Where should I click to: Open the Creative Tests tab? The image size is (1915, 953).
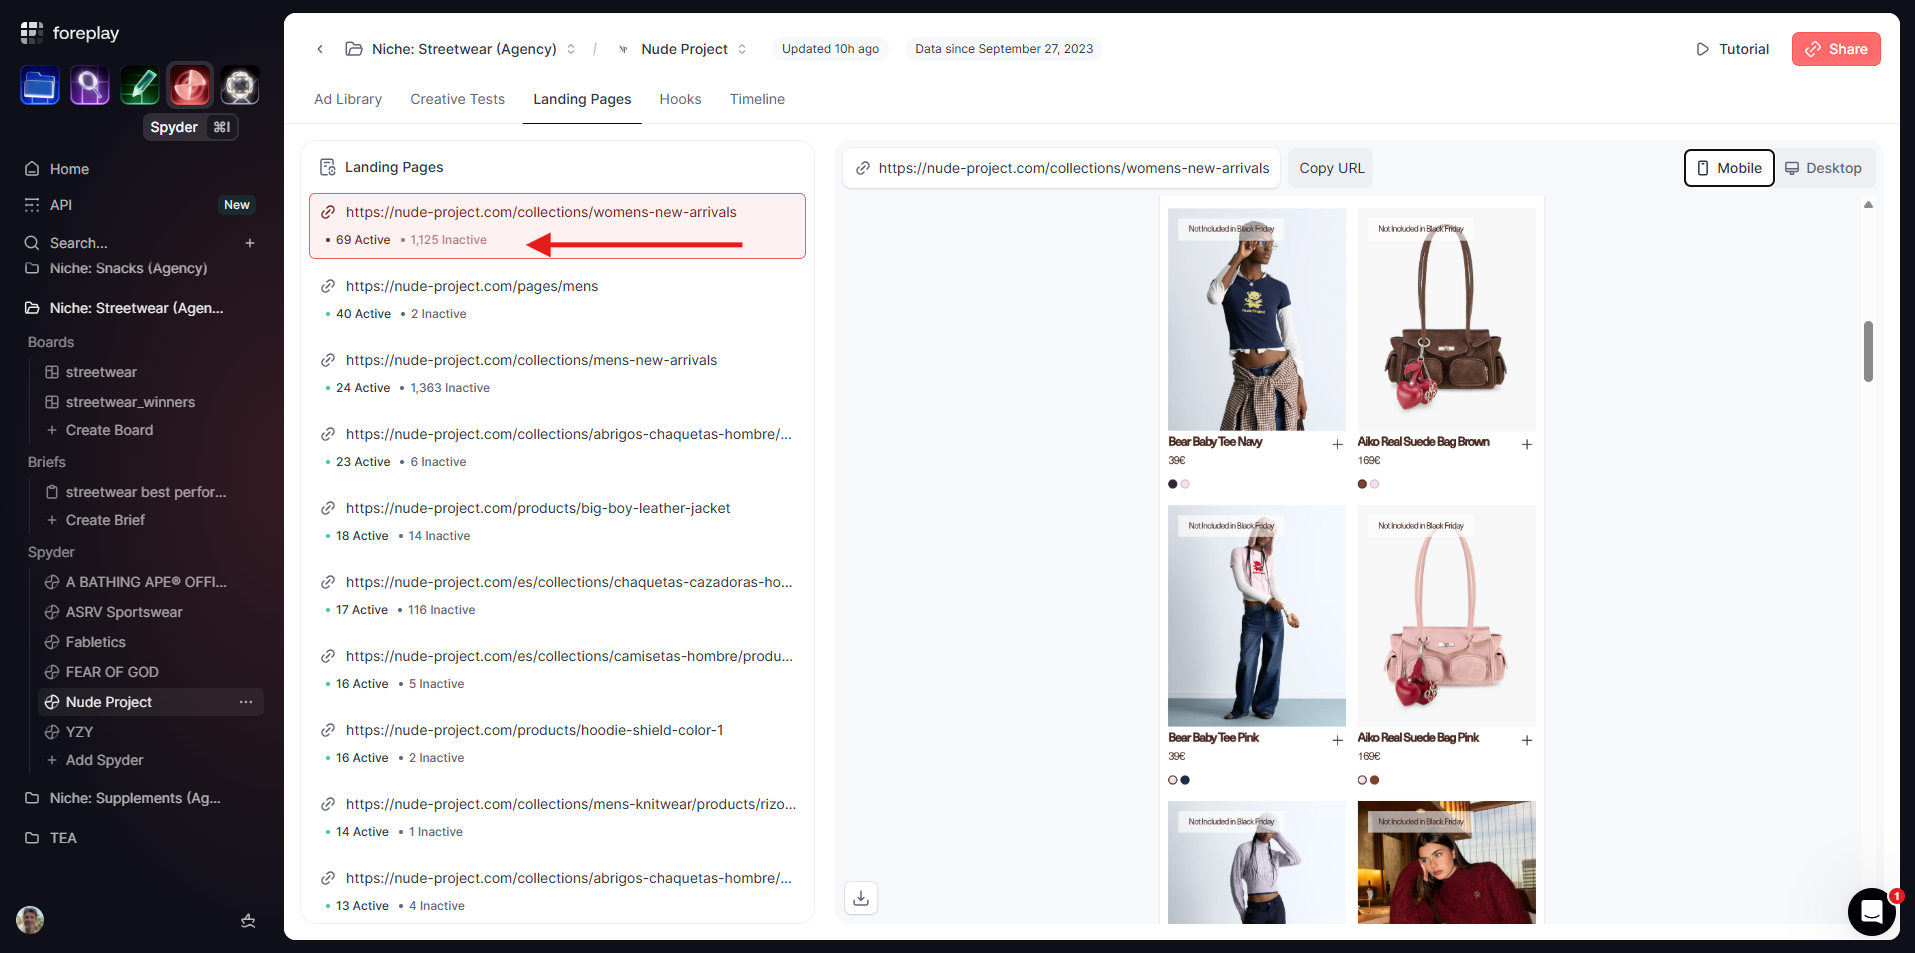[457, 99]
